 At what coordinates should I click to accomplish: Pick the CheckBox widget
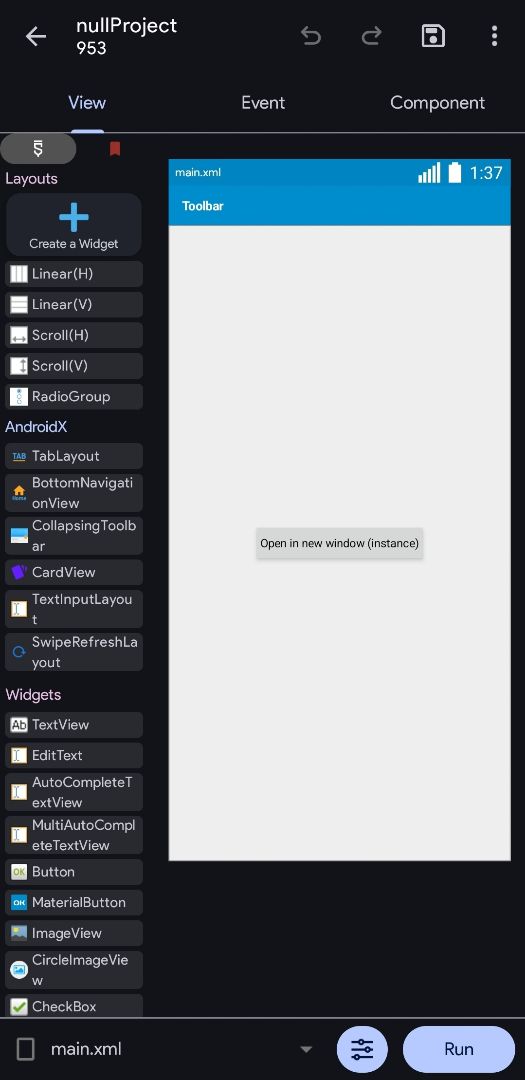[x=74, y=1006]
